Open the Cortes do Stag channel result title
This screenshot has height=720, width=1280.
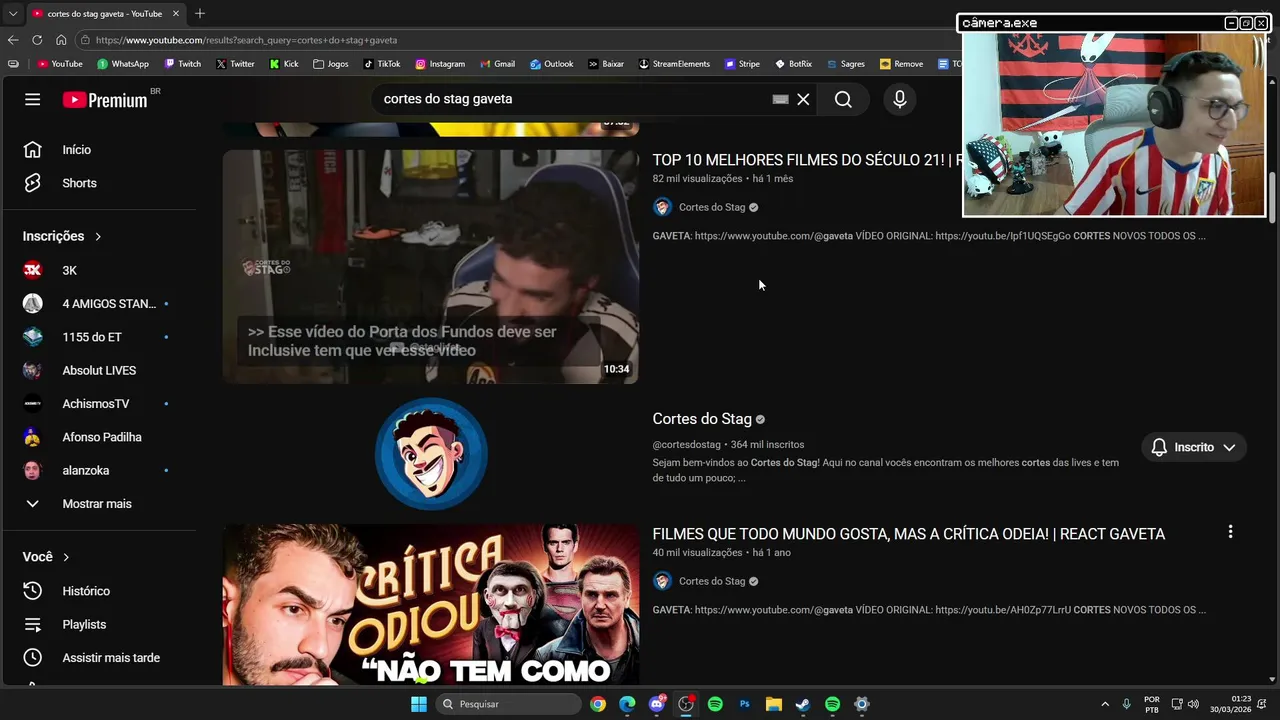[x=702, y=419]
